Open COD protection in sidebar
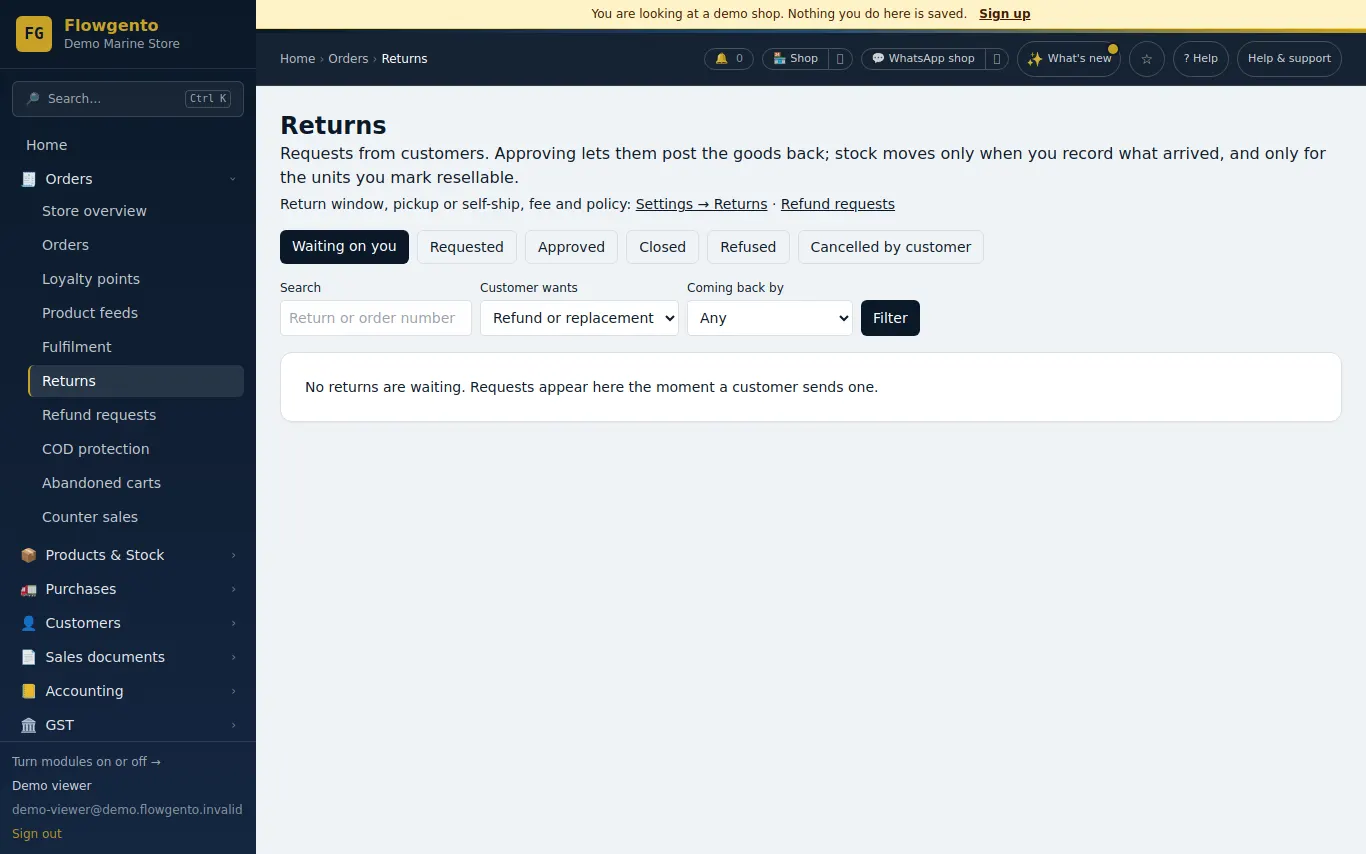 136,449
